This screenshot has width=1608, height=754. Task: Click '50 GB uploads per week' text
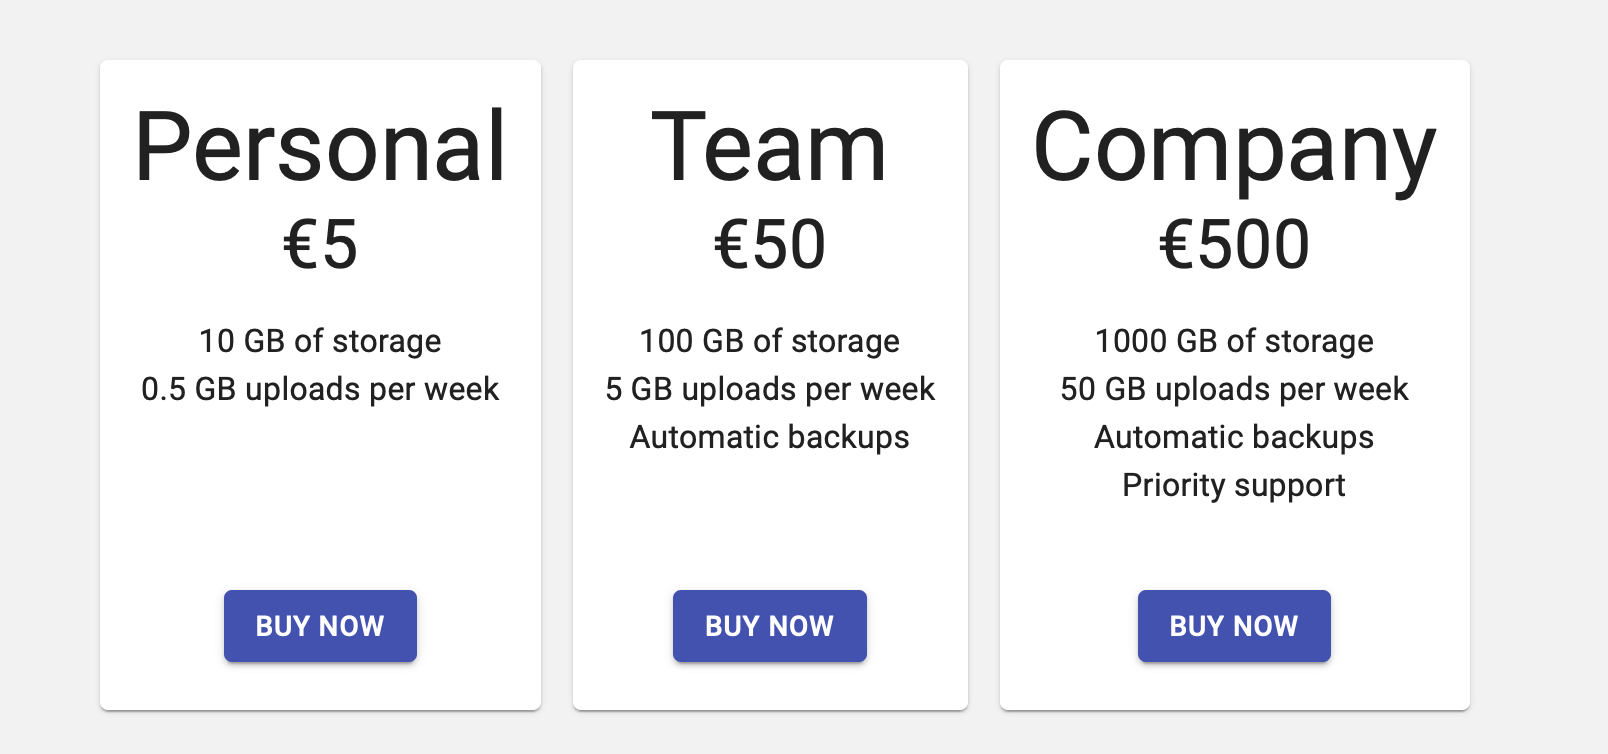1234,389
